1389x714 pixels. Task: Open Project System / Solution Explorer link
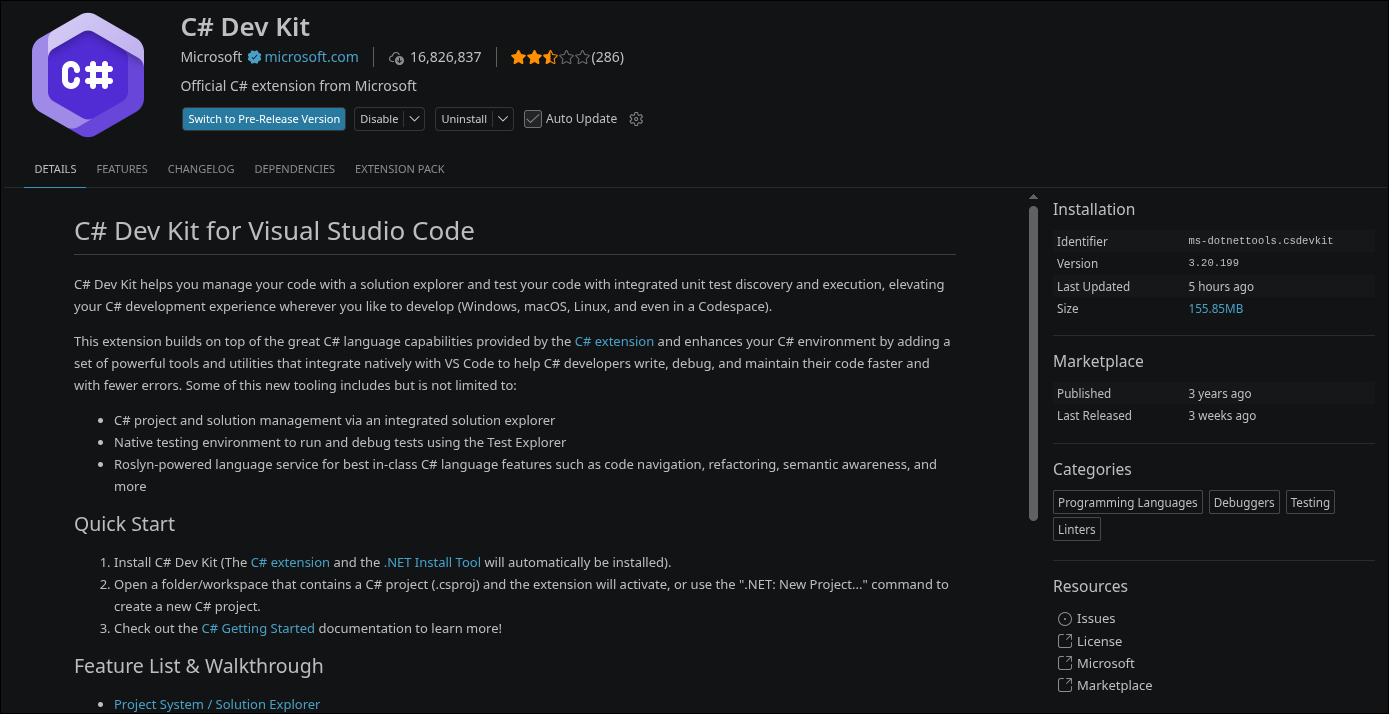217,704
